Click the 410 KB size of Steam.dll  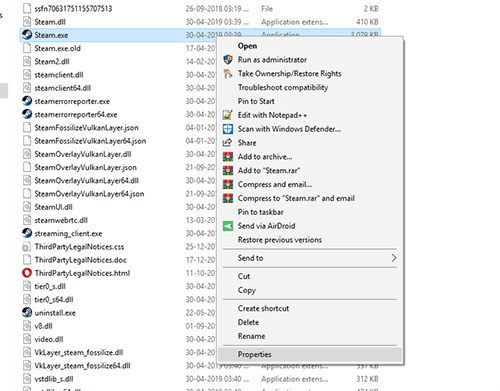367,22
